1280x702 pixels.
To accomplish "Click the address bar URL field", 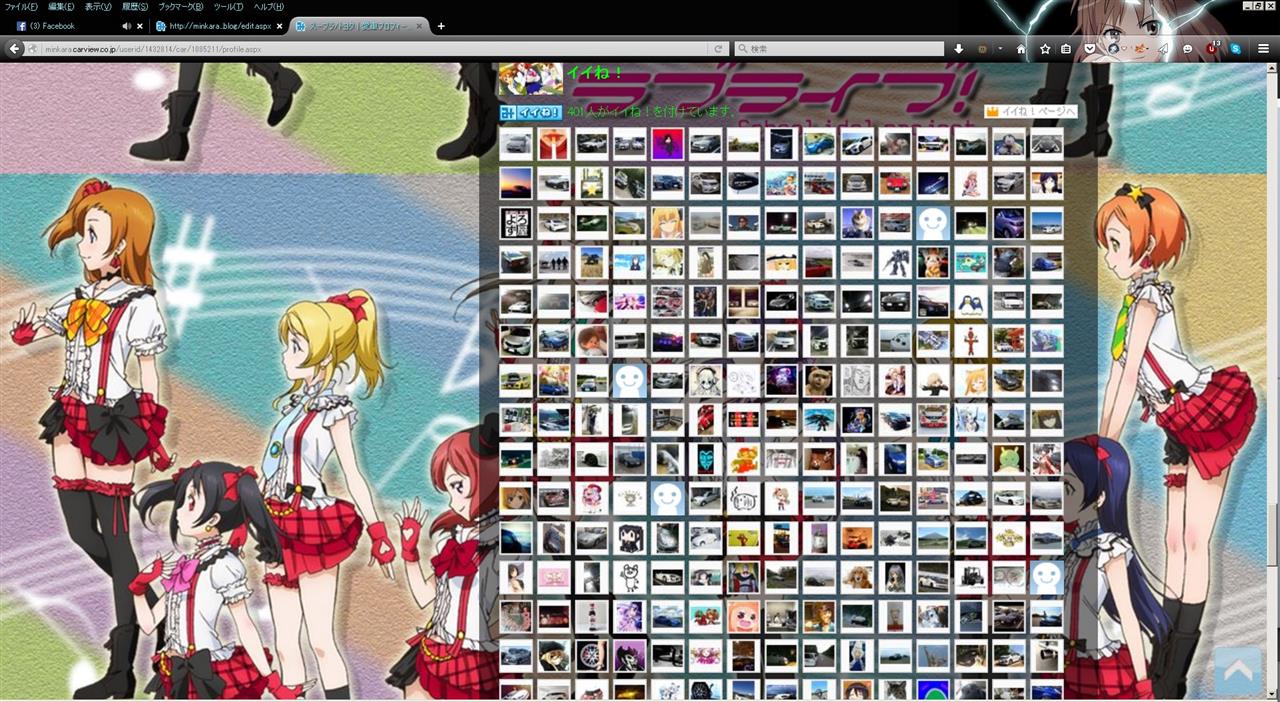I will coord(375,48).
